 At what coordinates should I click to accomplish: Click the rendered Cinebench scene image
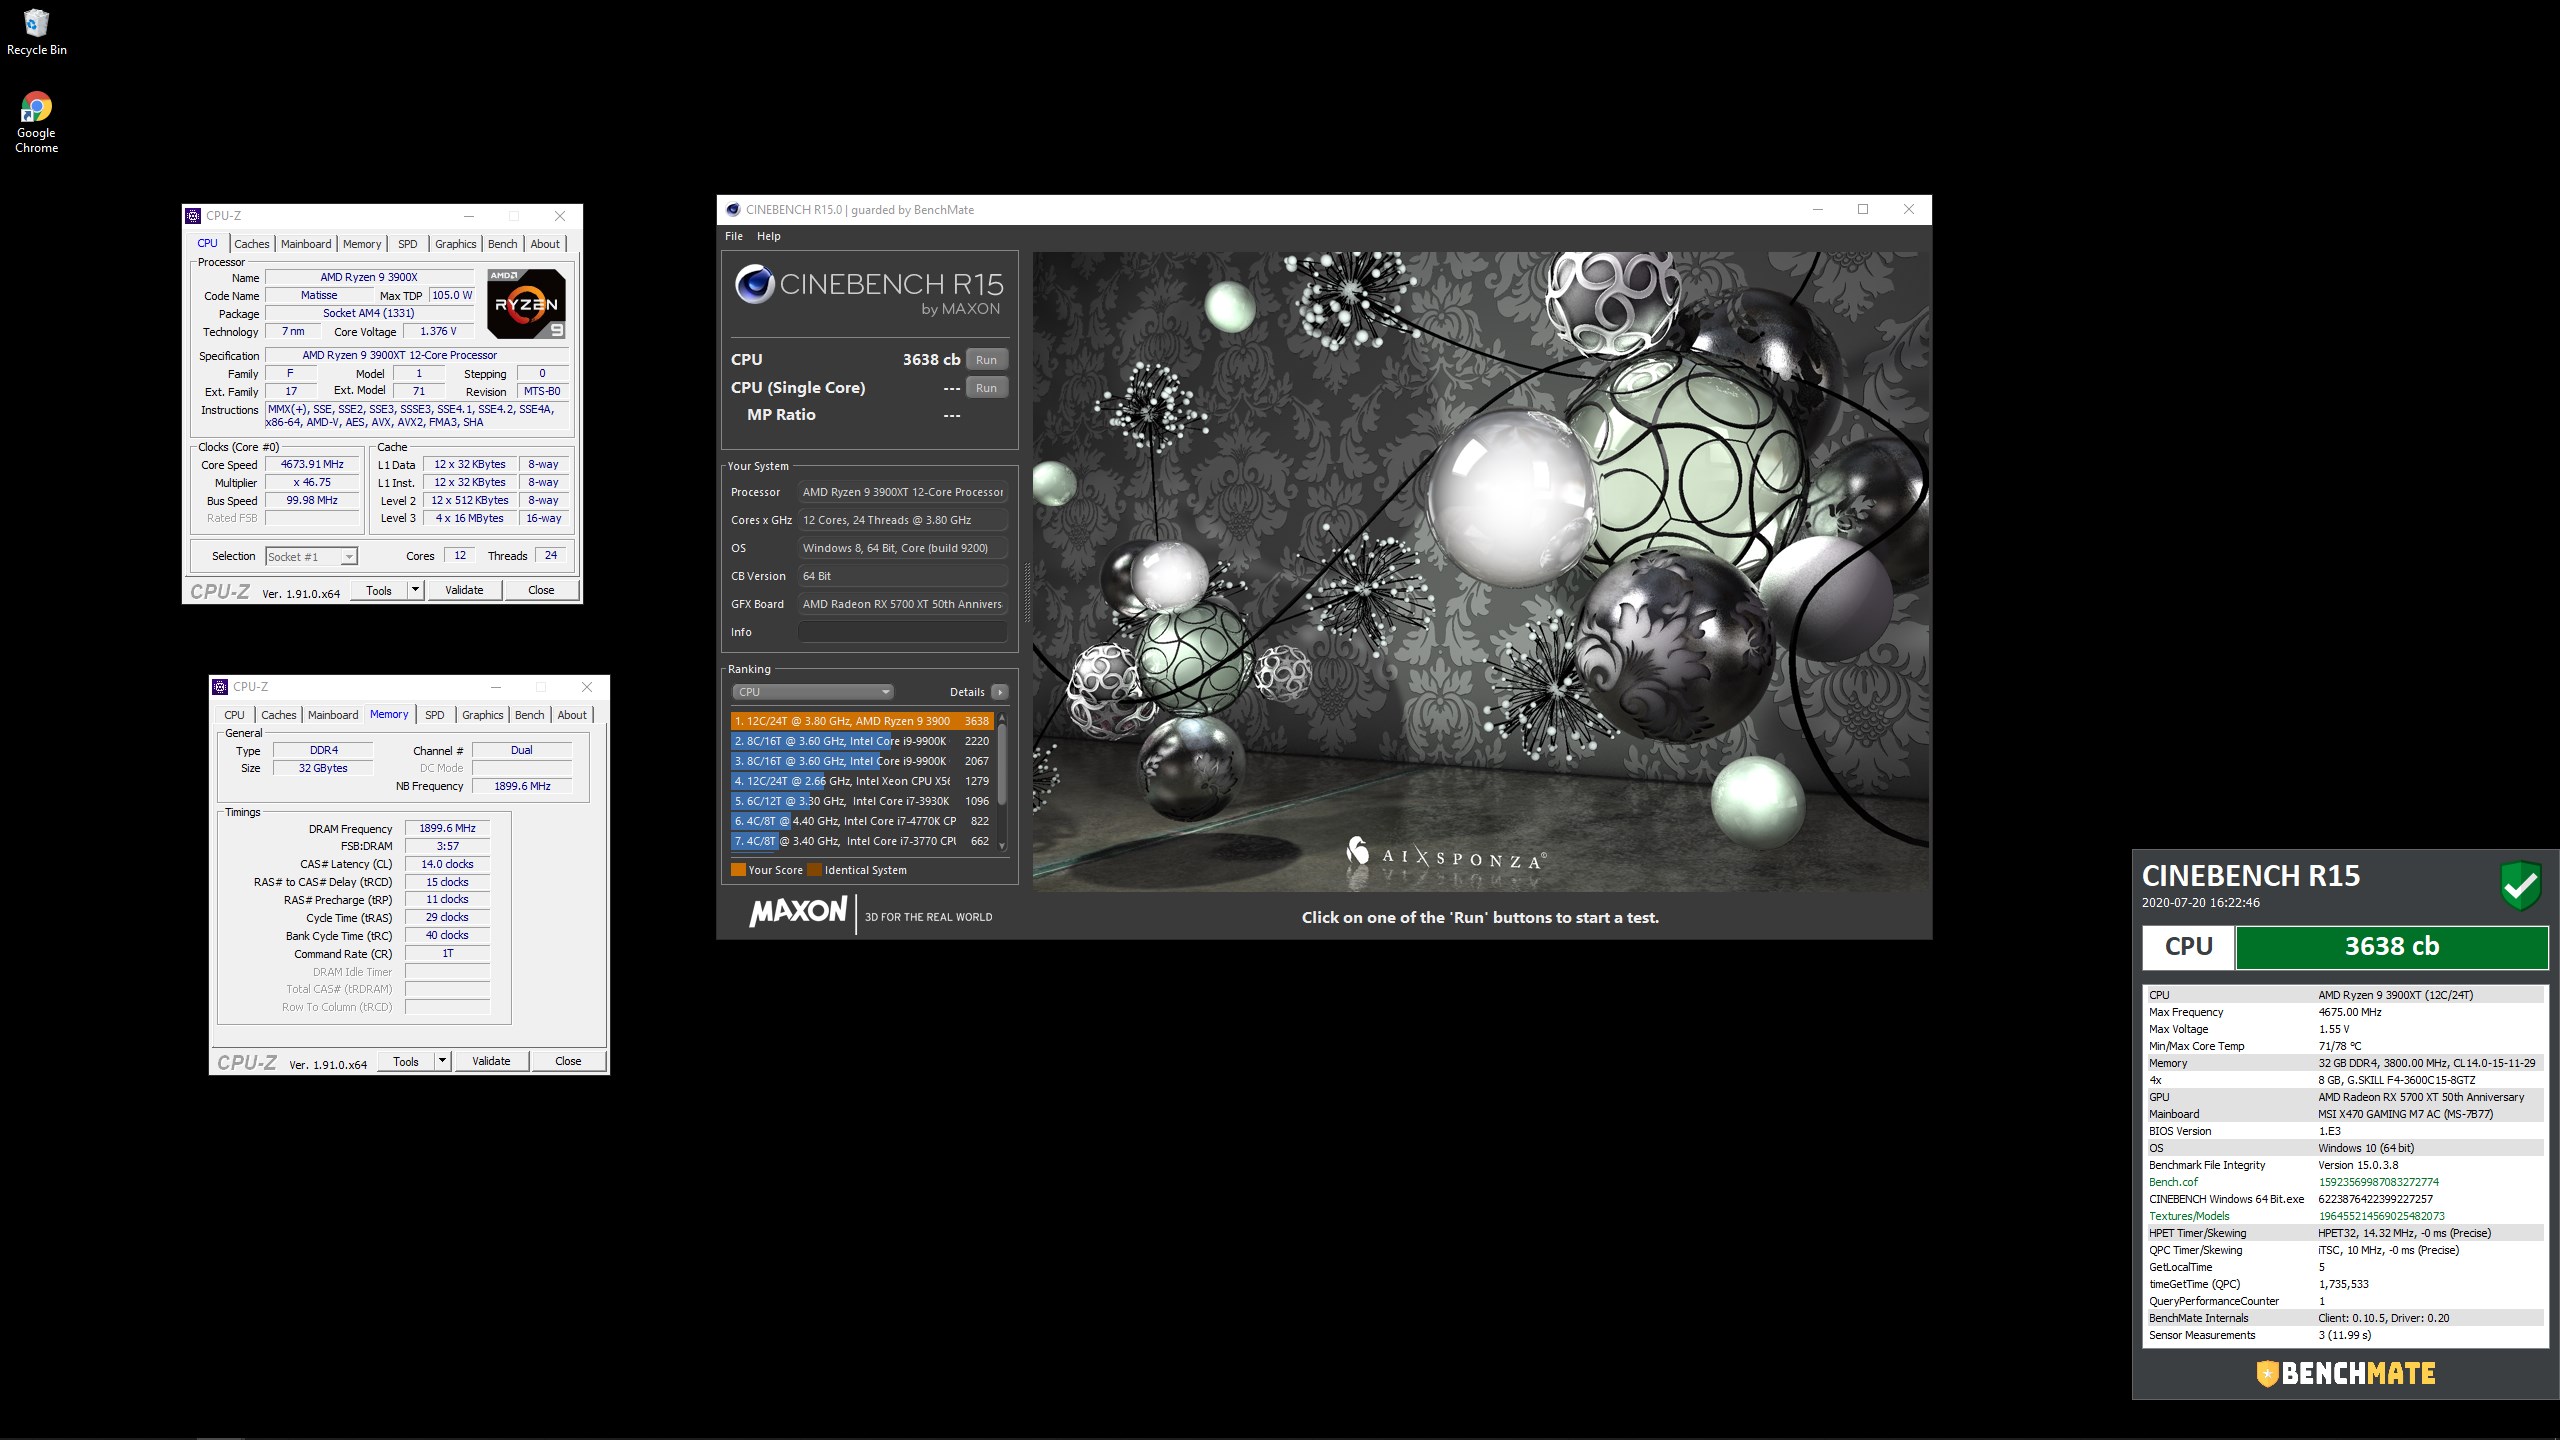[1480, 571]
